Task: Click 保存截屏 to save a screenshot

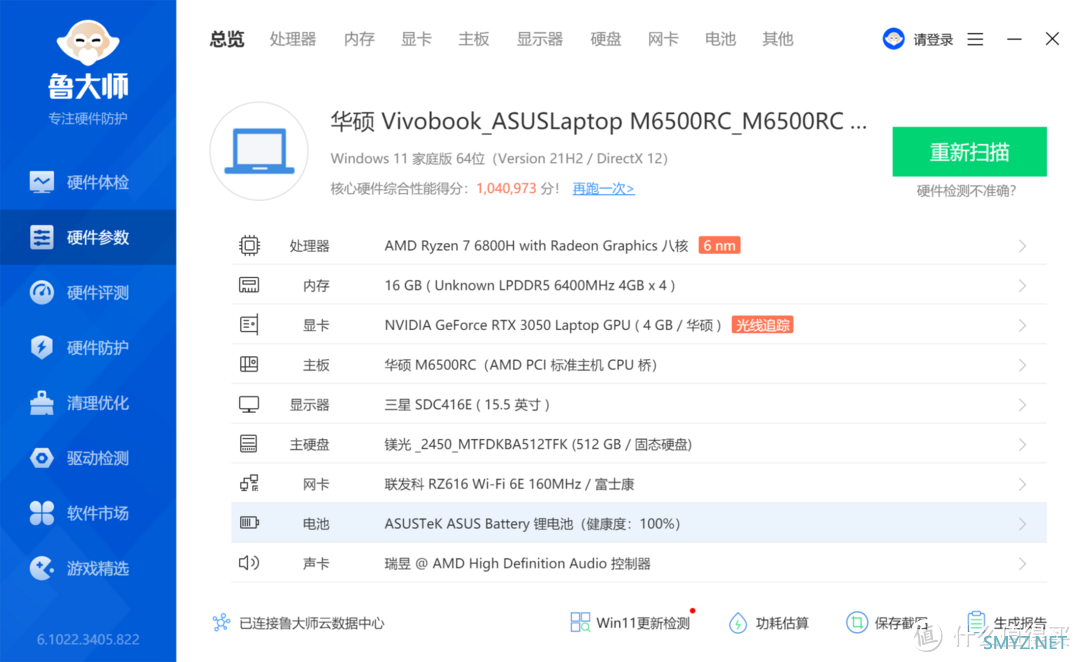Action: coord(887,623)
